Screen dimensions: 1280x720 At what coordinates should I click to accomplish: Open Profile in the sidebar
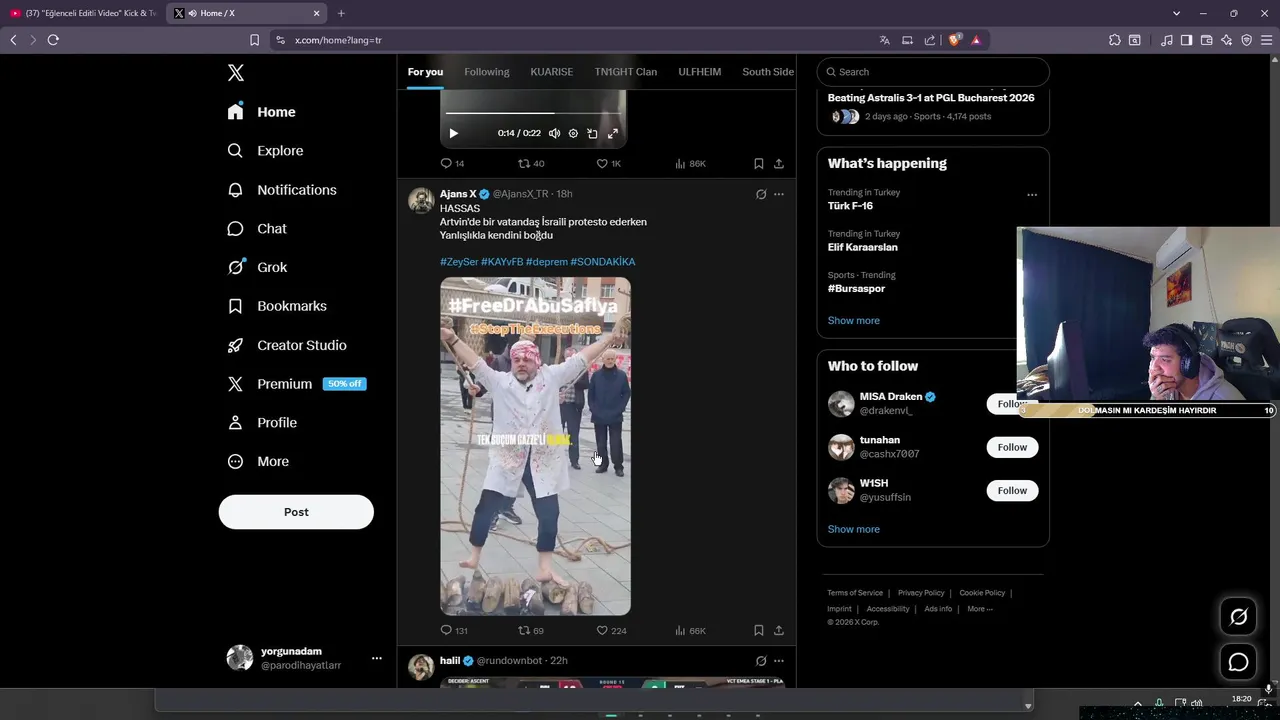[x=262, y=423]
